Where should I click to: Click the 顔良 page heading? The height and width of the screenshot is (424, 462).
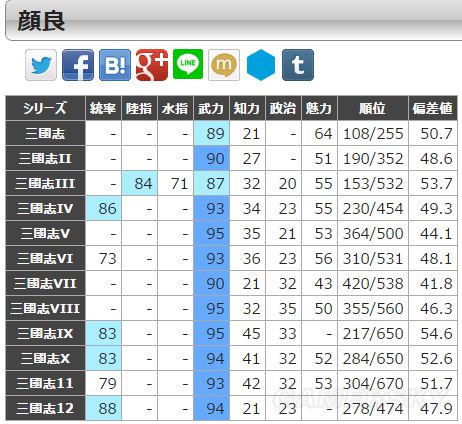(x=41, y=21)
